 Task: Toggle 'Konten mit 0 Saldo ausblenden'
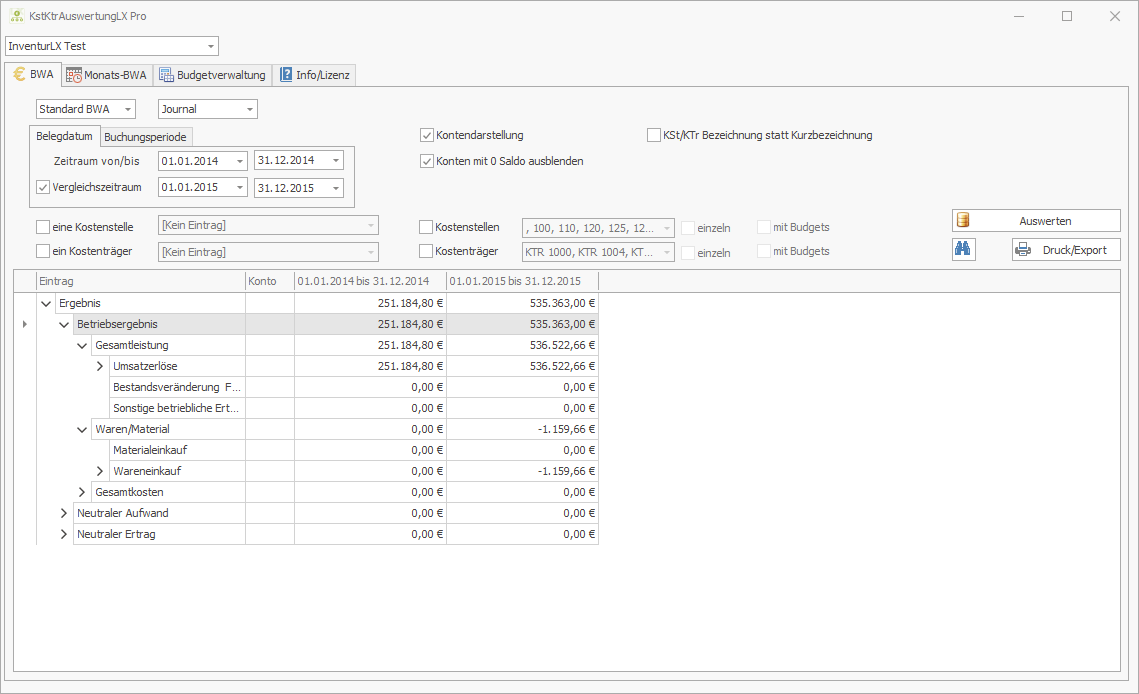pyautogui.click(x=427, y=161)
